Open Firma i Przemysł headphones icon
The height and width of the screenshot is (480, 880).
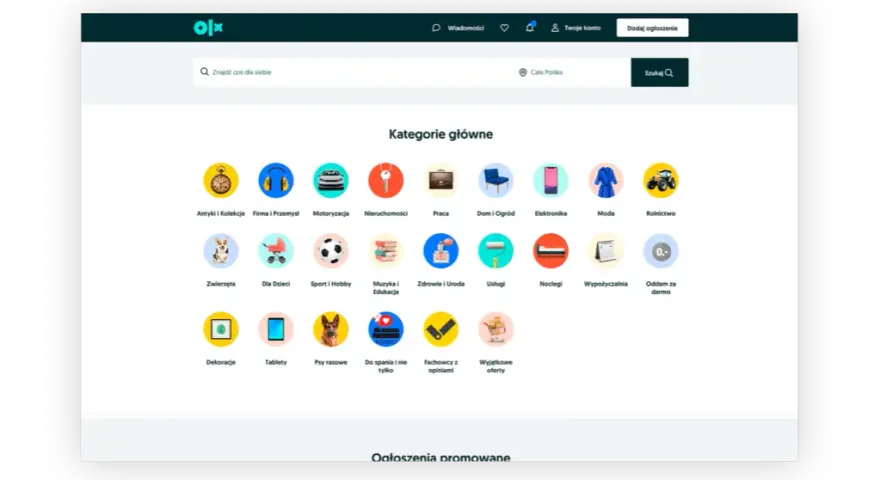(x=276, y=180)
